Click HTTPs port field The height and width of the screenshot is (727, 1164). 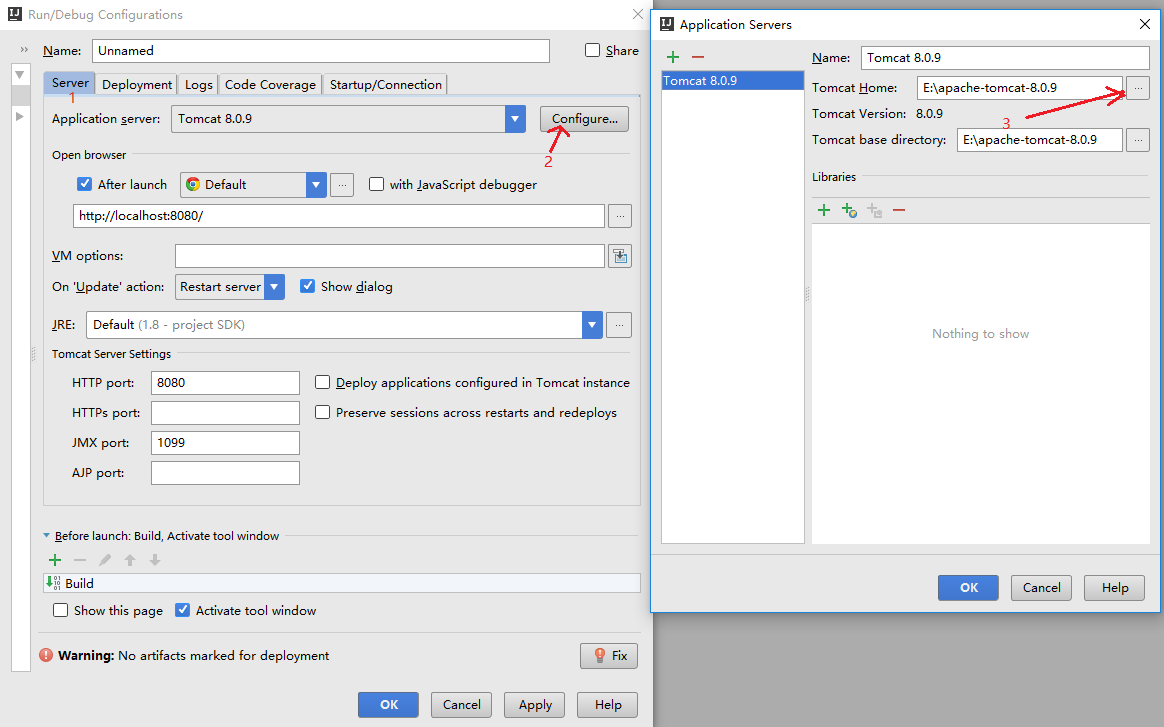click(x=225, y=413)
